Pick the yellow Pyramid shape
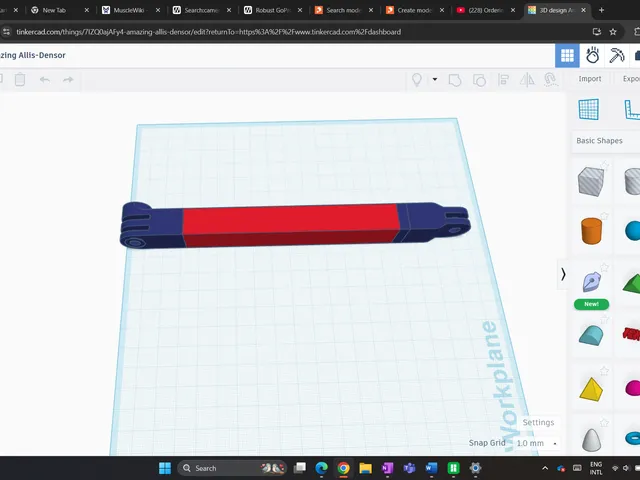 tap(591, 389)
